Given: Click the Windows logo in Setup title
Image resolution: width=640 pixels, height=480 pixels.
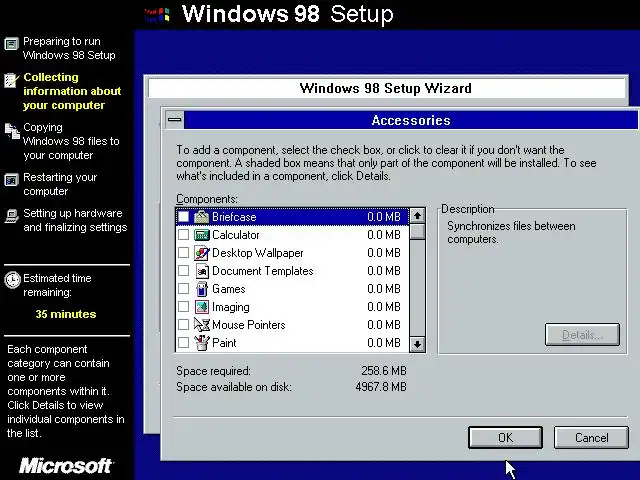Looking at the screenshot, I should [x=157, y=15].
